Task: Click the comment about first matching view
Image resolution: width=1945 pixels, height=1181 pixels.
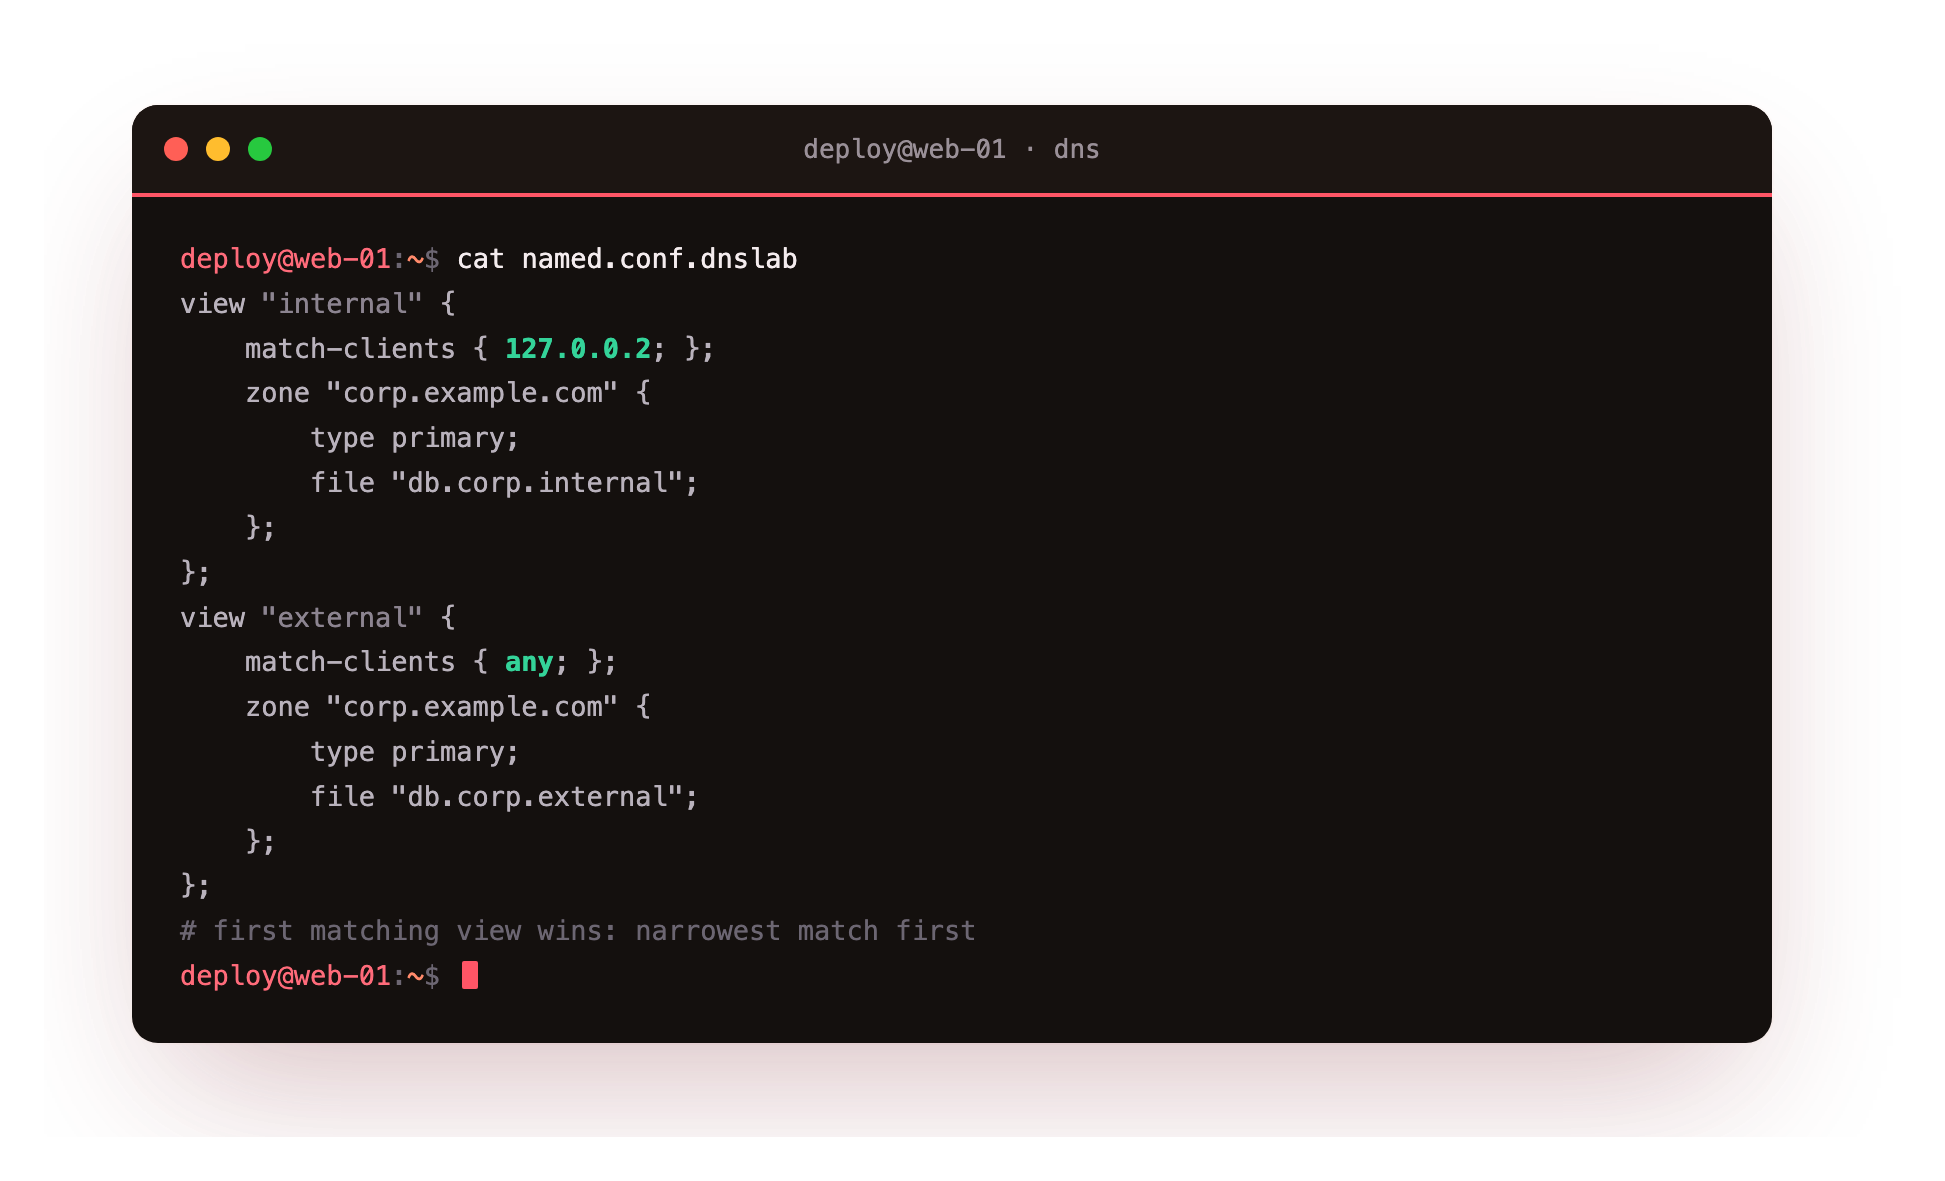Action: [x=578, y=931]
